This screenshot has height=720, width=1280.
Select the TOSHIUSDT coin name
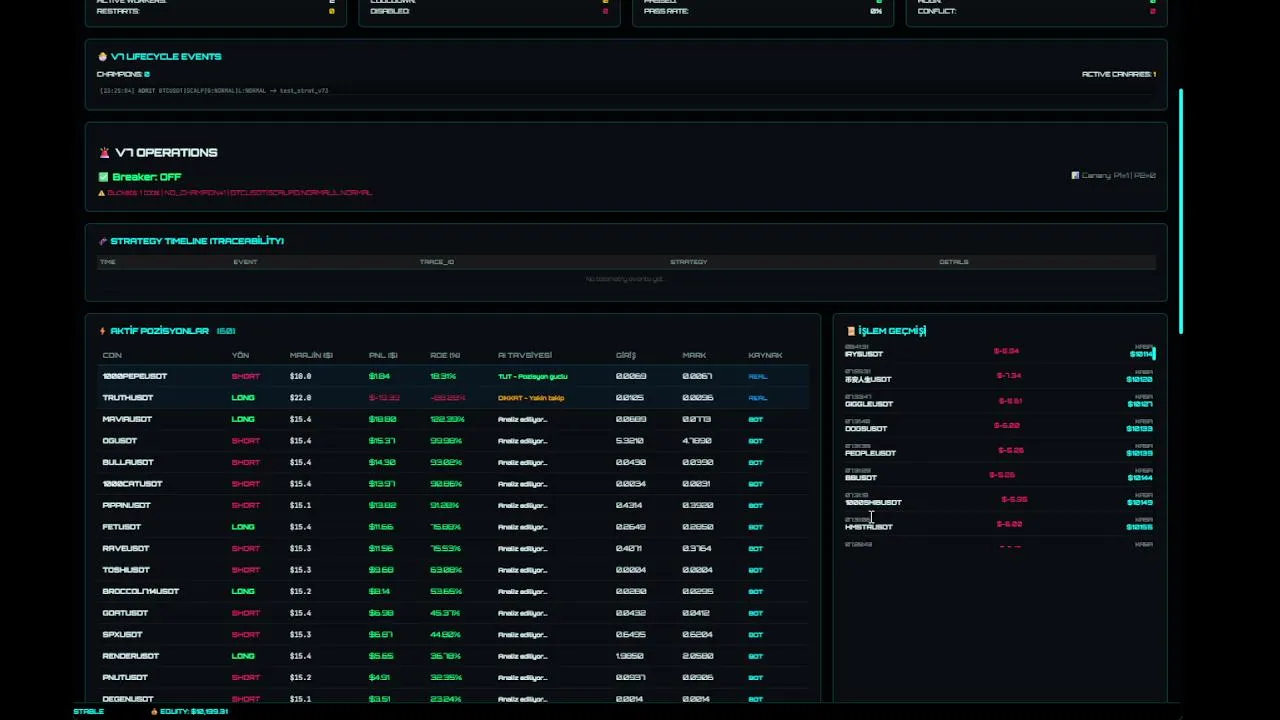coord(126,570)
